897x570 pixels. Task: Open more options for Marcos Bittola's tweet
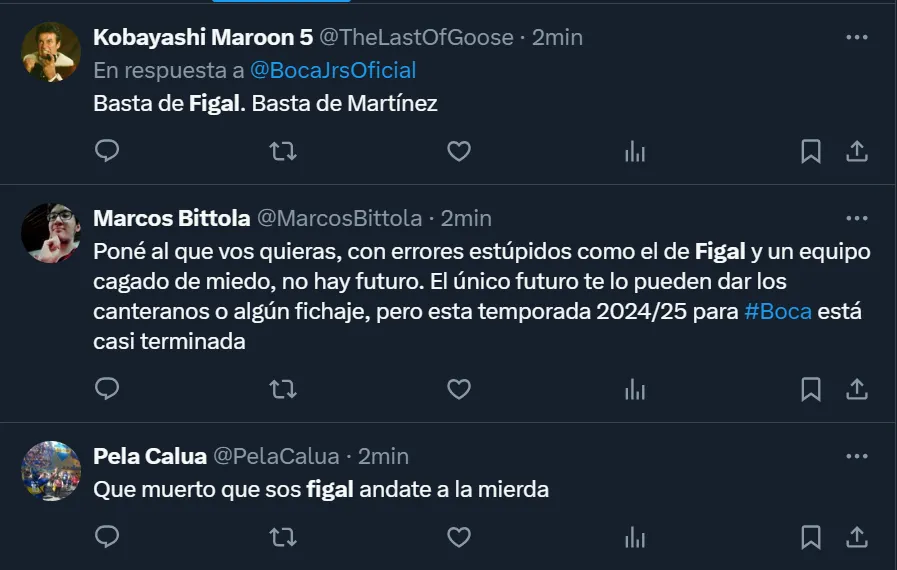tap(857, 217)
